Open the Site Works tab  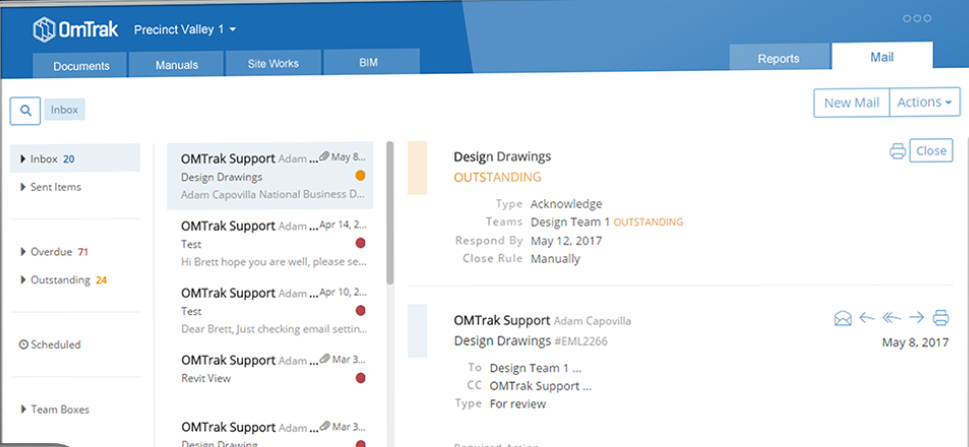(x=273, y=63)
